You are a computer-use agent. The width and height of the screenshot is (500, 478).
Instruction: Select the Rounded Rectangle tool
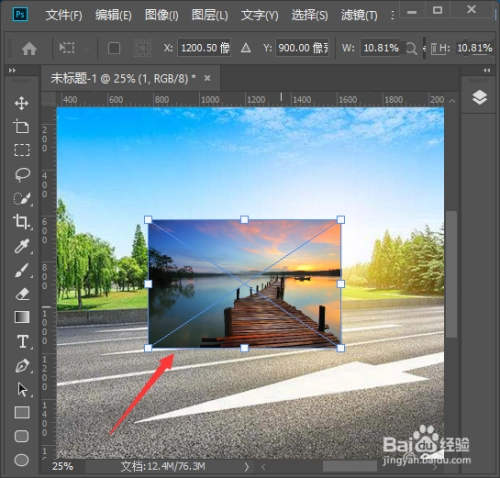click(22, 436)
